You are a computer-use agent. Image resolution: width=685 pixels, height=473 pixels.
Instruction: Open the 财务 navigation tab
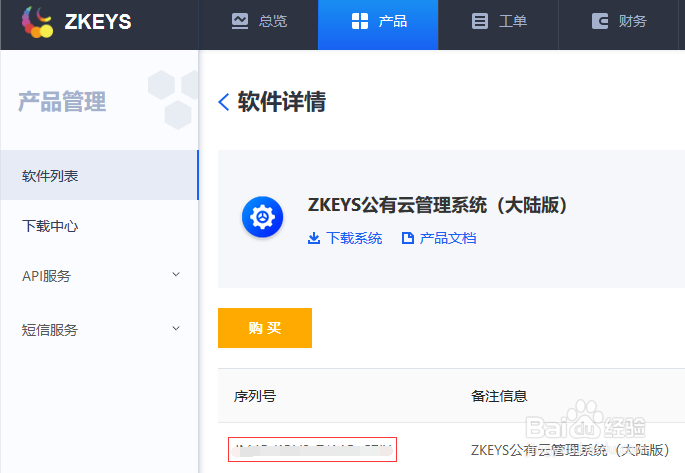[x=618, y=24]
